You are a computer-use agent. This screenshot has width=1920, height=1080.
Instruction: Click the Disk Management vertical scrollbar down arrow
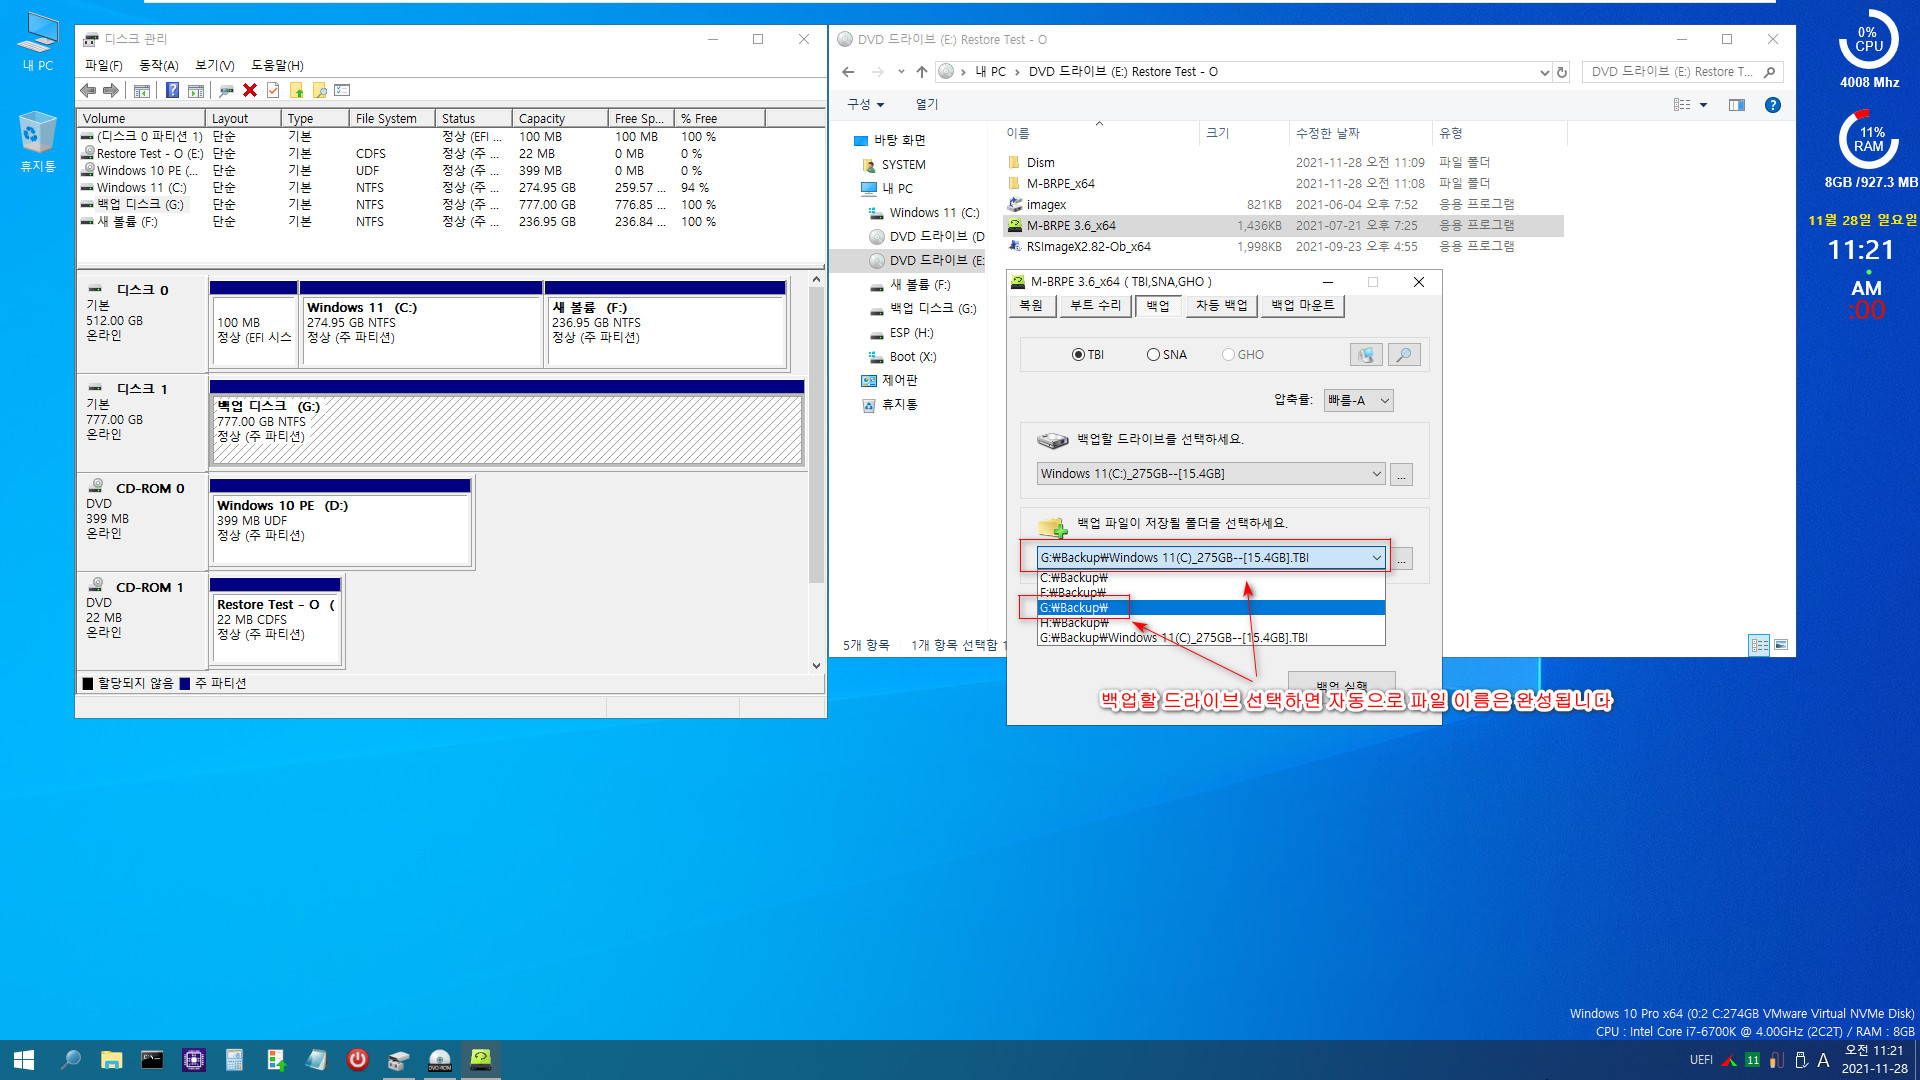click(x=816, y=665)
